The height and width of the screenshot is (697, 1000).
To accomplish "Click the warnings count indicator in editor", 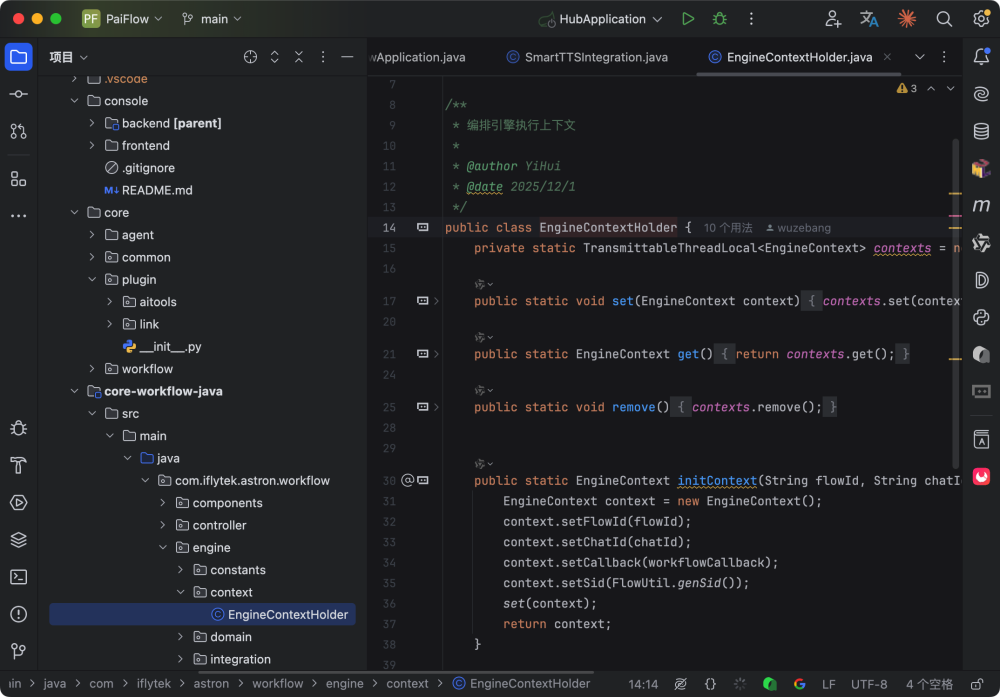I will [x=907, y=88].
